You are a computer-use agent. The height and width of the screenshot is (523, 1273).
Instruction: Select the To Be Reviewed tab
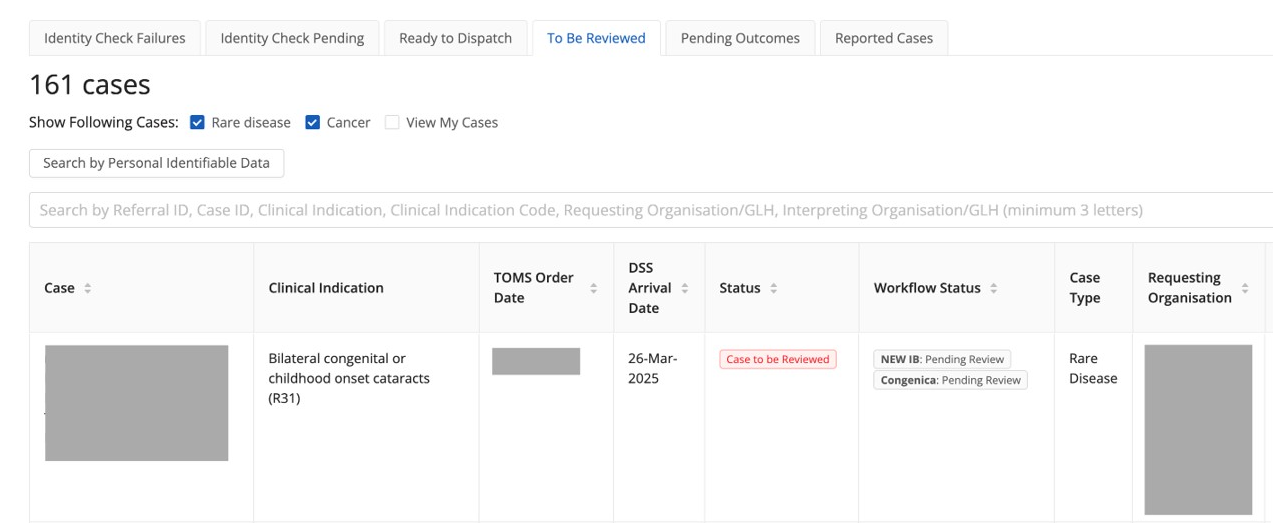(x=596, y=38)
